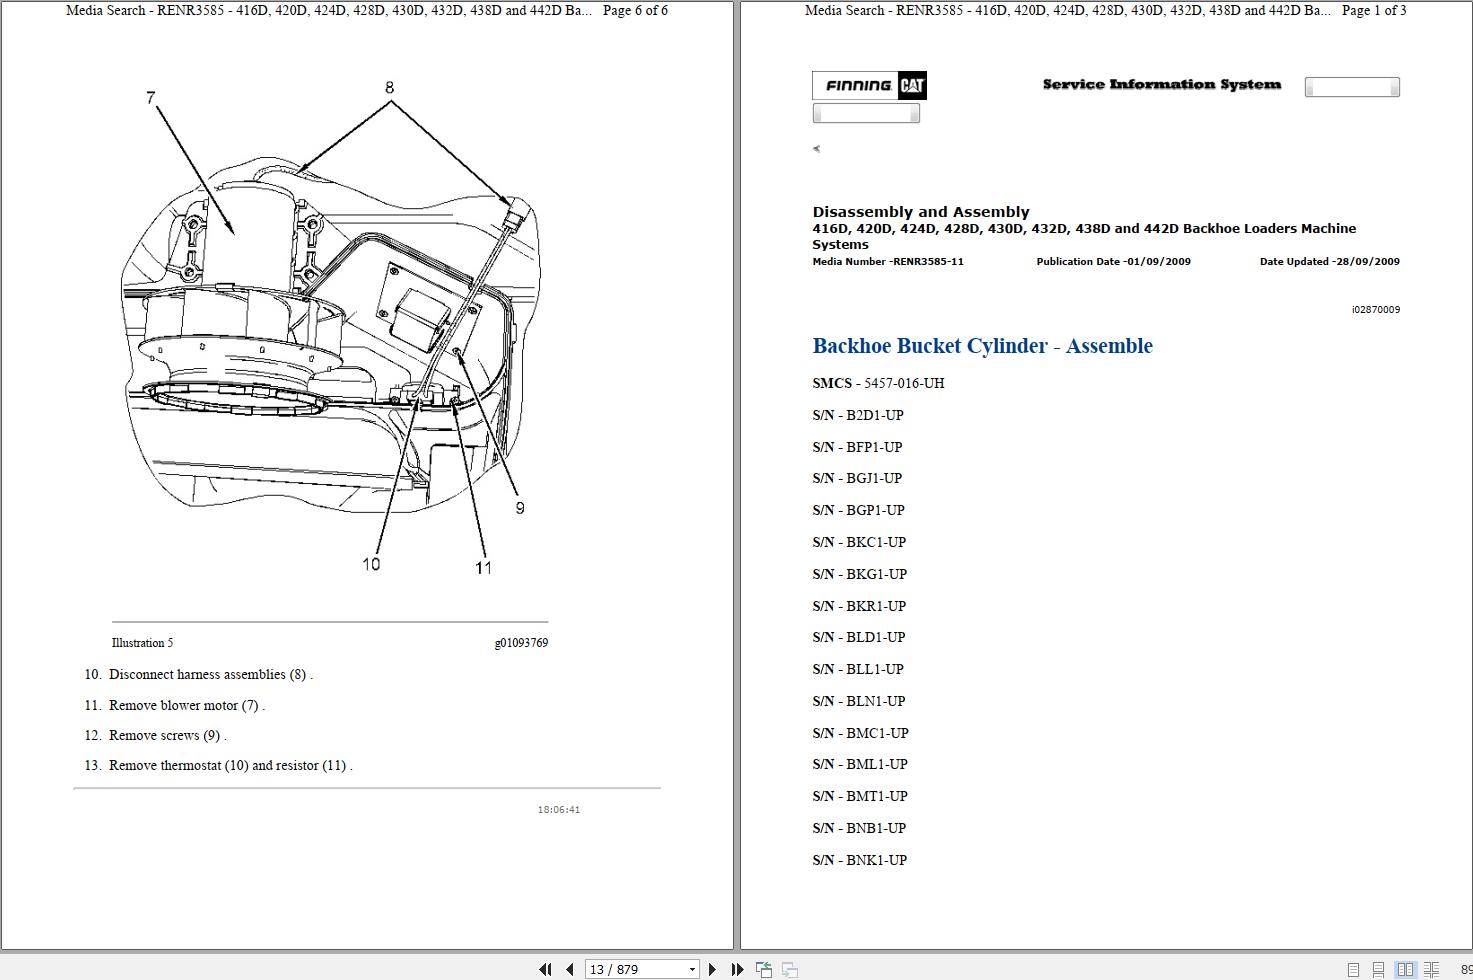Skip to the last page
The width and height of the screenshot is (1473, 980).
pos(737,969)
